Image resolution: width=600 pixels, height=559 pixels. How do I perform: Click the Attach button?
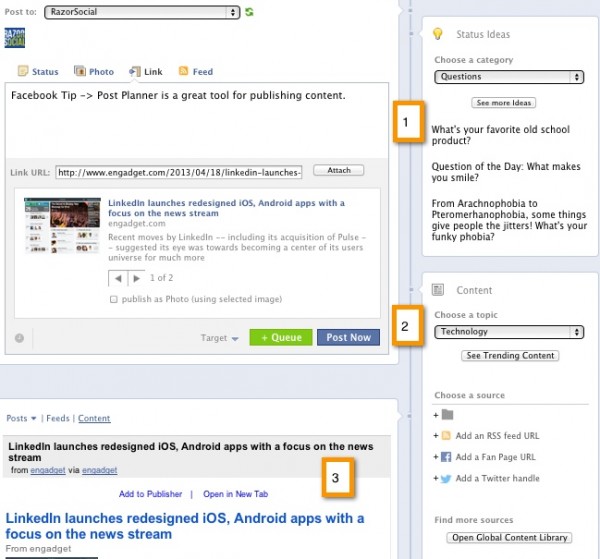(x=338, y=170)
